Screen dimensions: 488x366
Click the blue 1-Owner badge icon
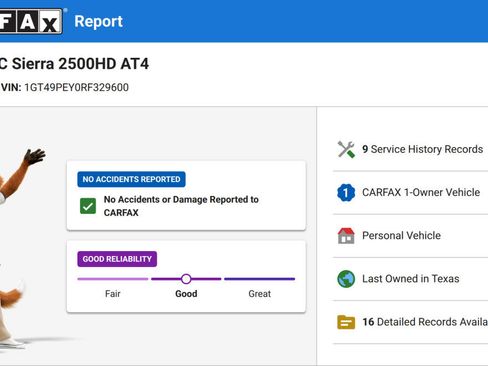pos(346,192)
